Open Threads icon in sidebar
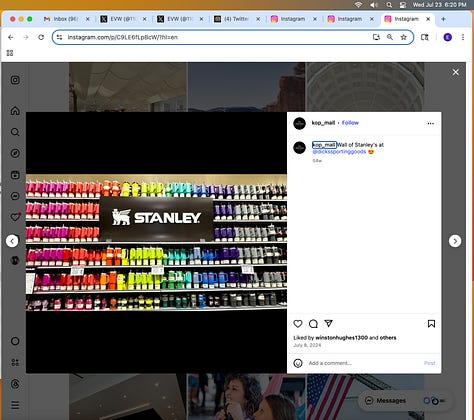 (15, 384)
